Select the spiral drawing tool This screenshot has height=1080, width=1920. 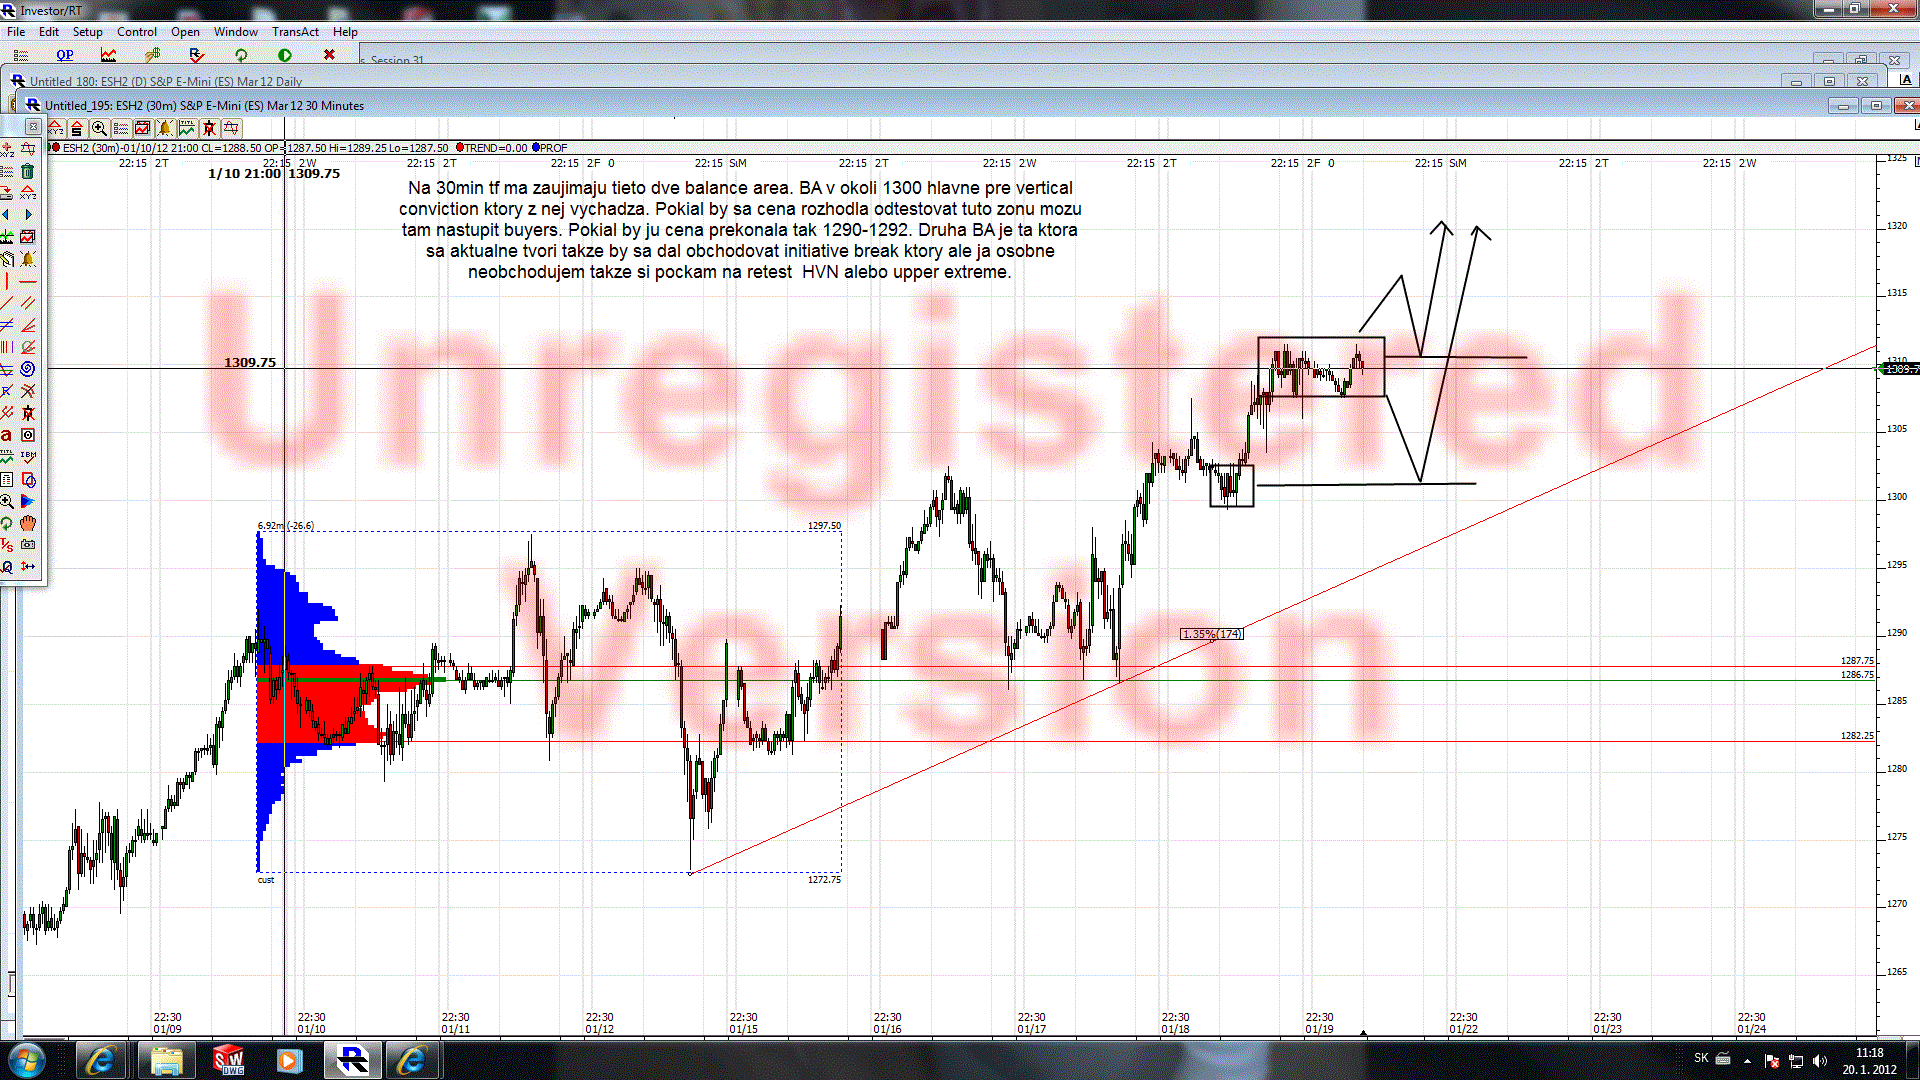(28, 369)
